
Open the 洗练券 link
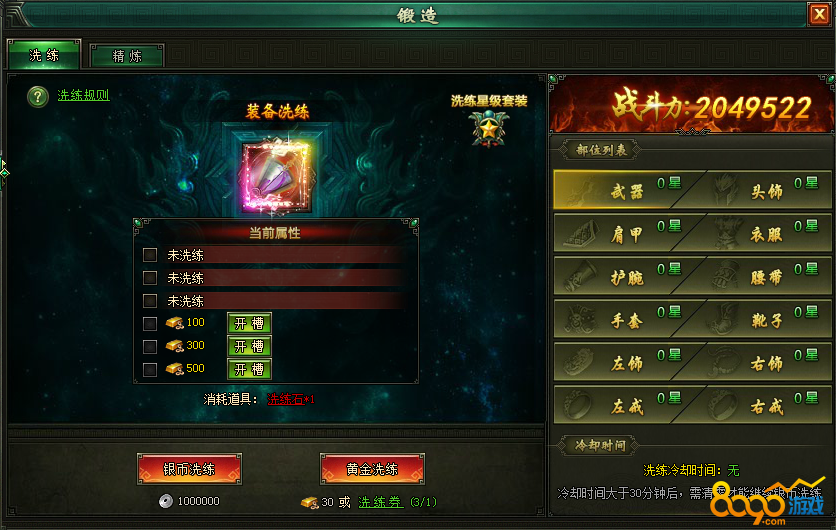coord(381,502)
